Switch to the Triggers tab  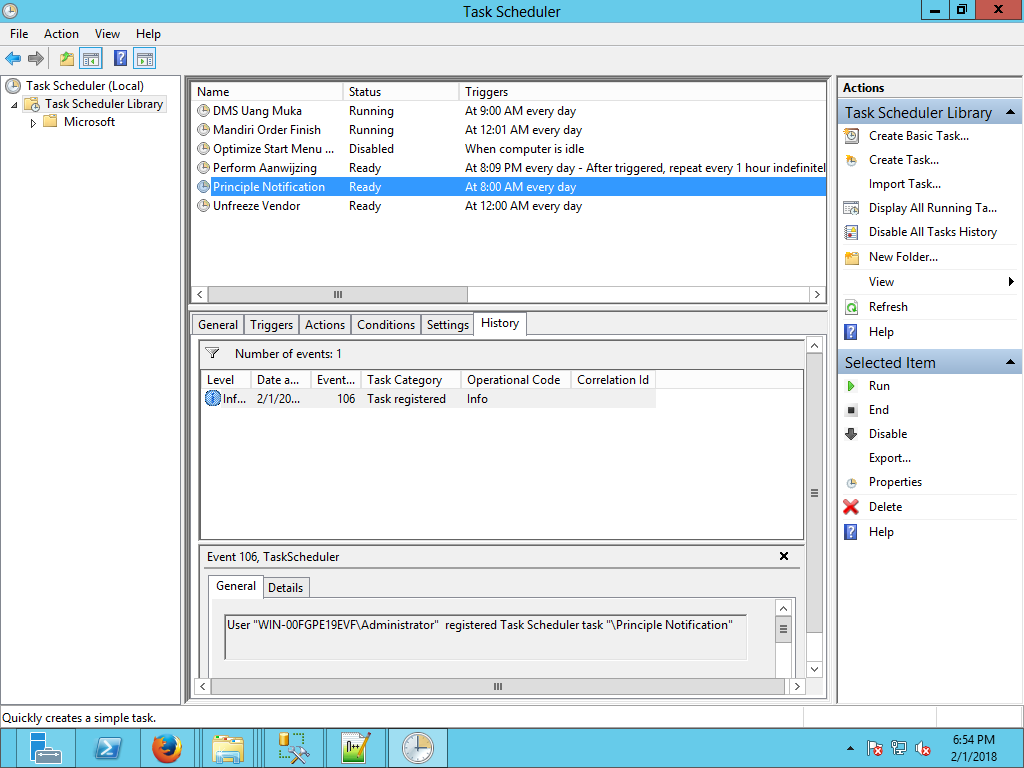tap(271, 325)
